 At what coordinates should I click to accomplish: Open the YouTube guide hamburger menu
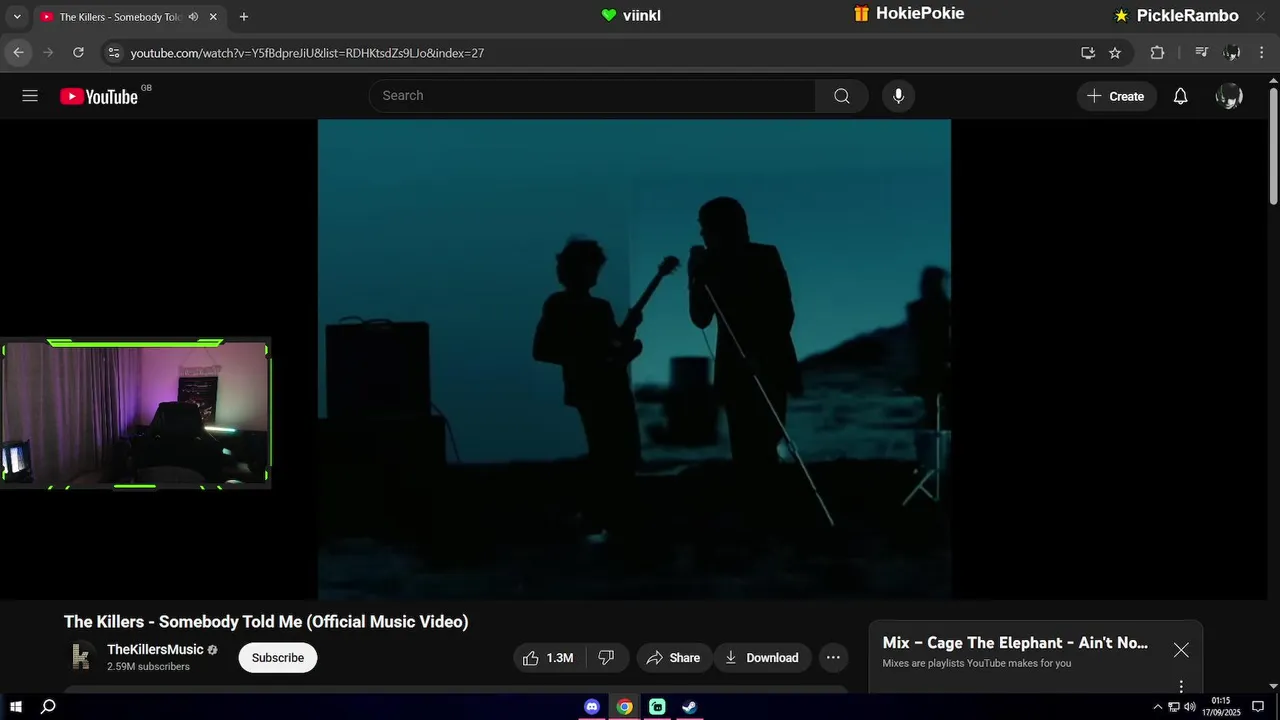click(30, 96)
